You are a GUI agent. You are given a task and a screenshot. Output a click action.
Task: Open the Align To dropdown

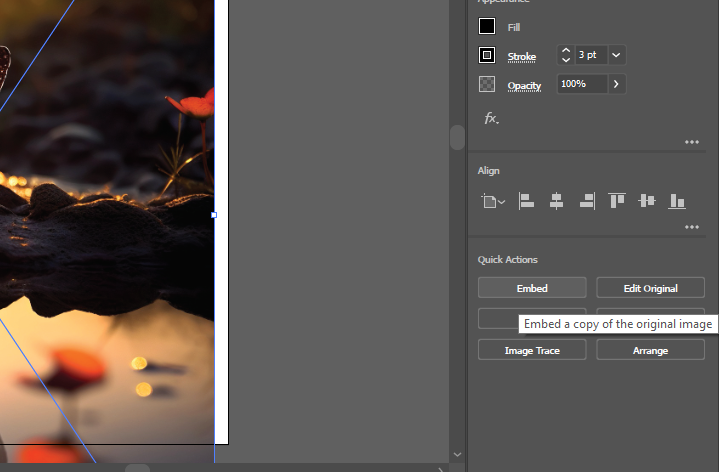coord(493,201)
